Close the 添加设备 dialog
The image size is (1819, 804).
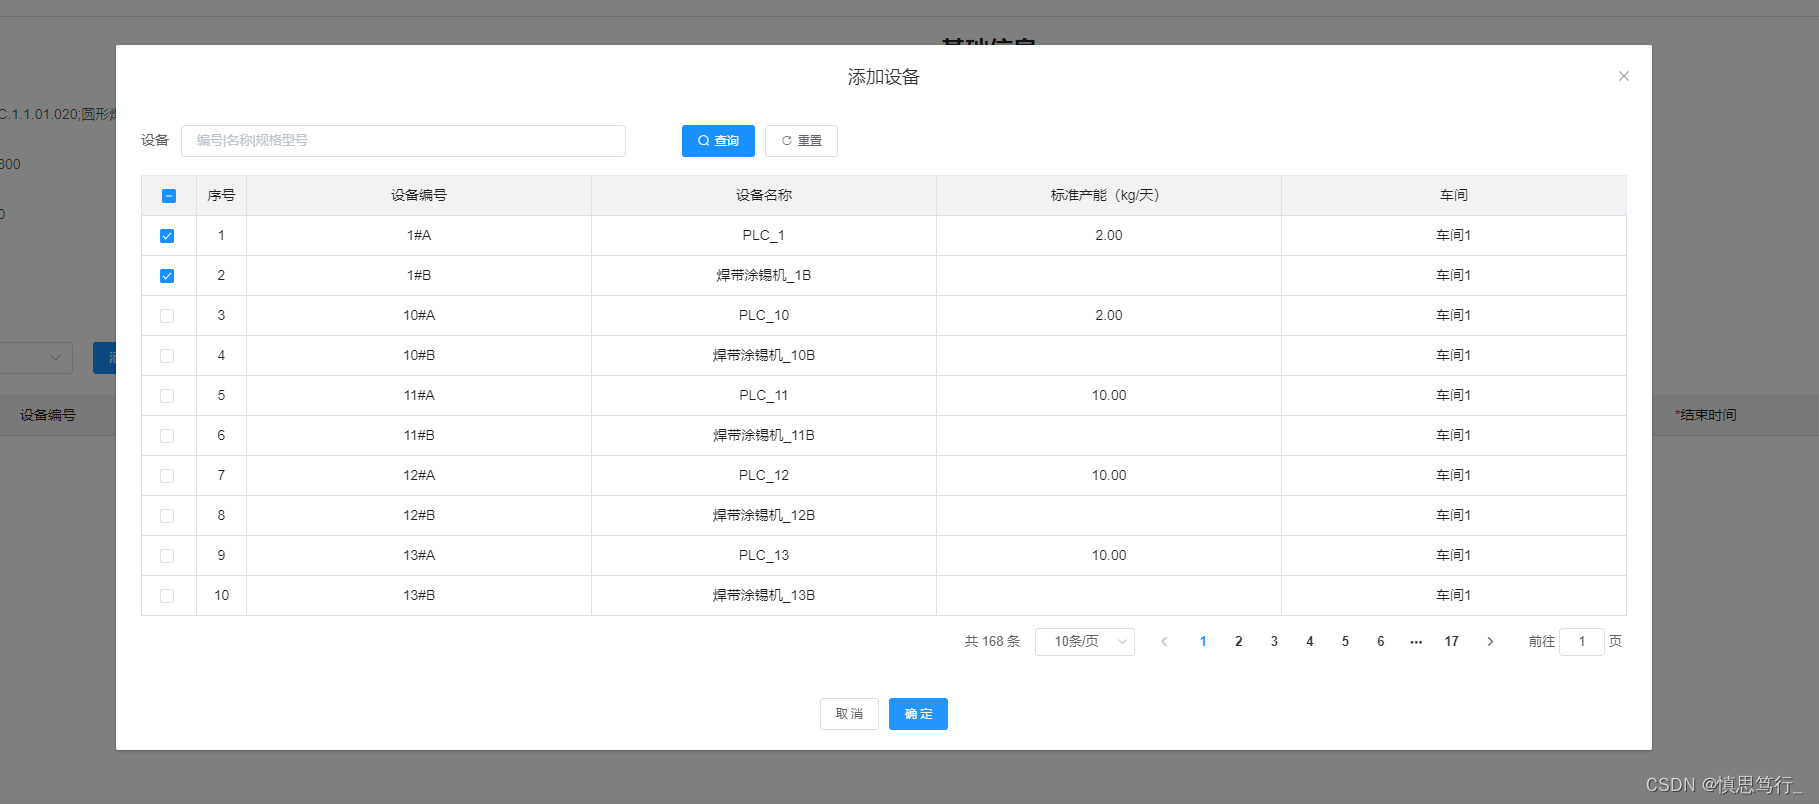(1624, 76)
